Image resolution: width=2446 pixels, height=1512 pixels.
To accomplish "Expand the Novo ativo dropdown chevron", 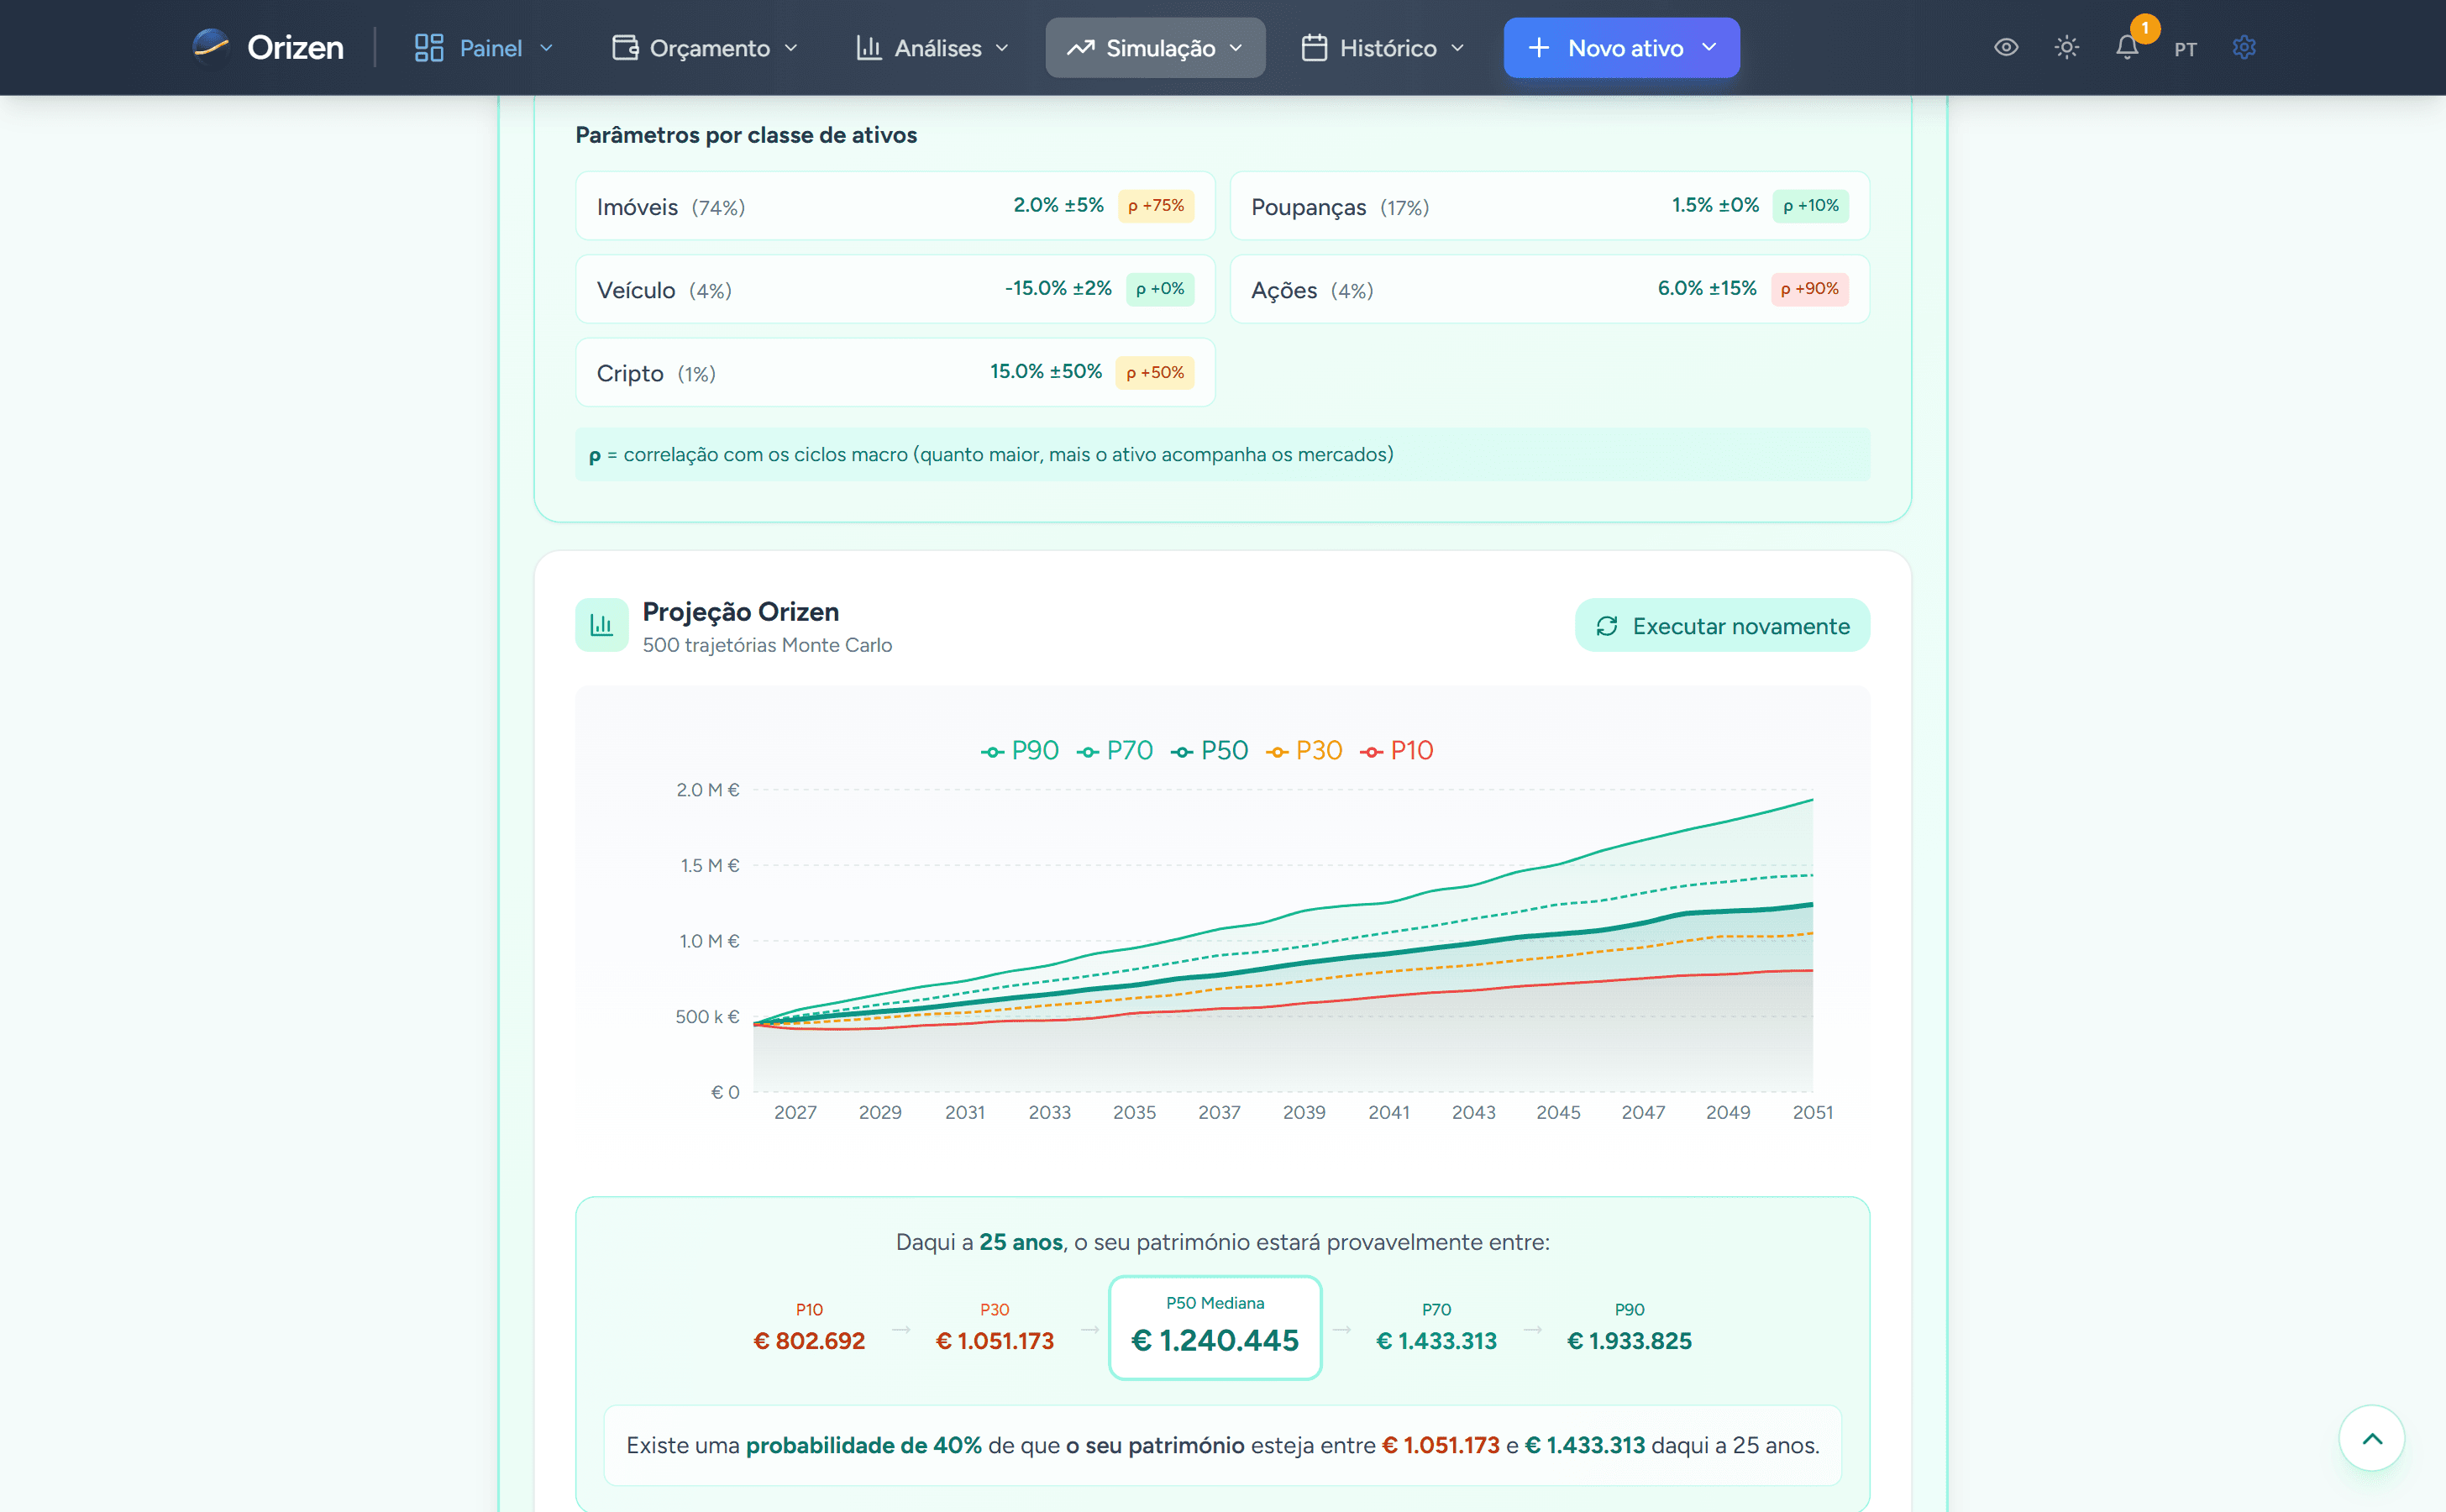I will click(1709, 47).
